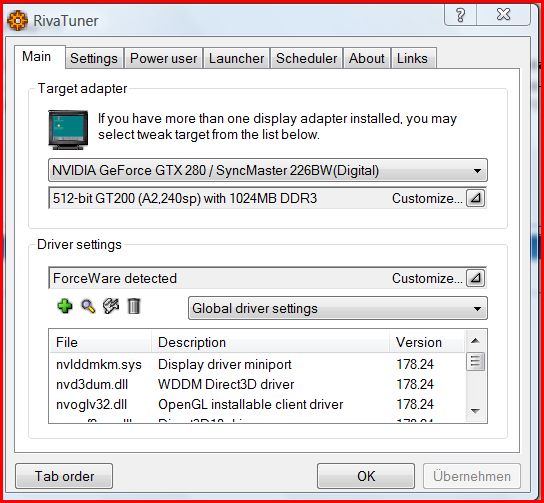Click the driver list scroll up arrow
This screenshot has height=503, width=544.
[475, 341]
